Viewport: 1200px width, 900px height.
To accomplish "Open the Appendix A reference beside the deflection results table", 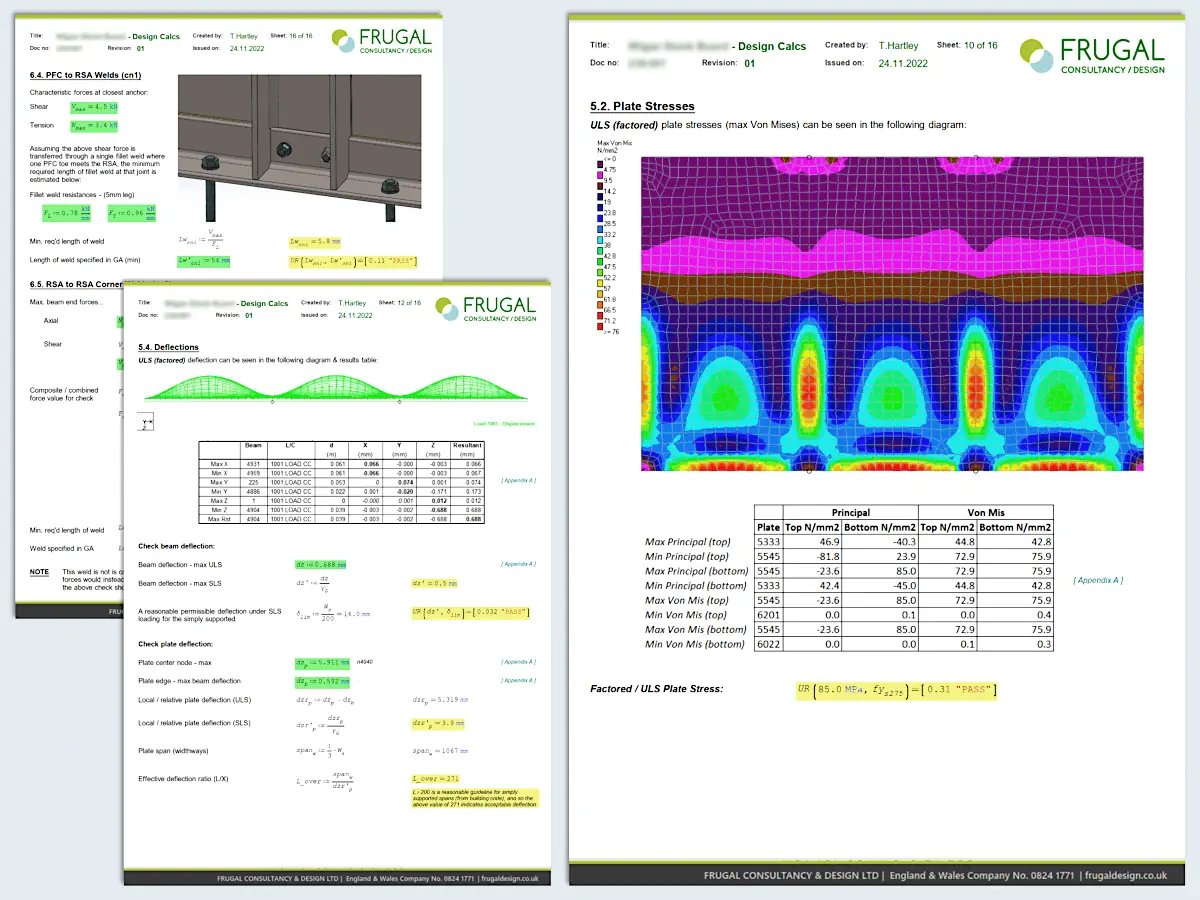I will coord(518,481).
